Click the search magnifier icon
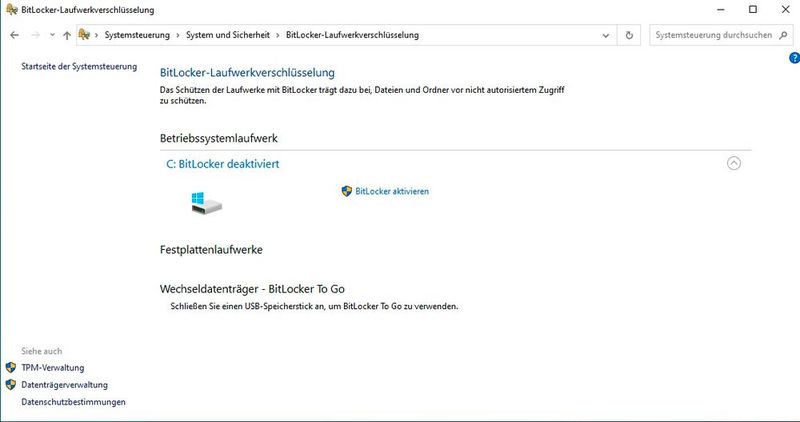The height and width of the screenshot is (422, 800). click(x=783, y=35)
